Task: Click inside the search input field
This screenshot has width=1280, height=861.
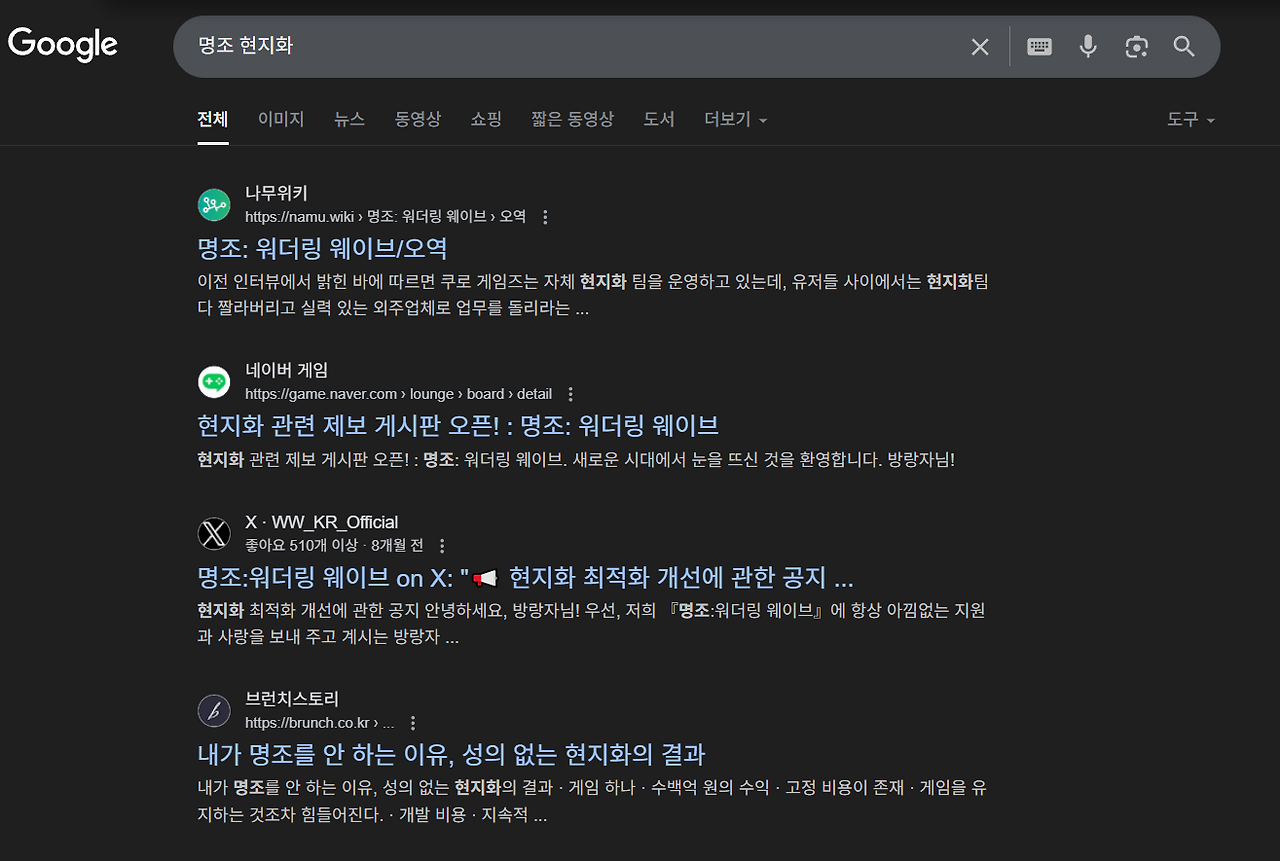Action: (x=500, y=46)
